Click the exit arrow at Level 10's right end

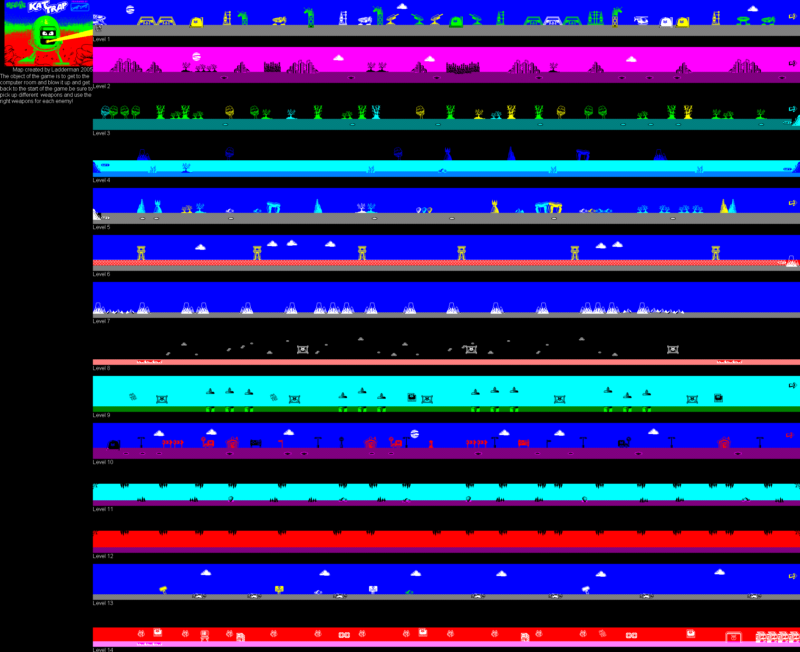(792, 435)
